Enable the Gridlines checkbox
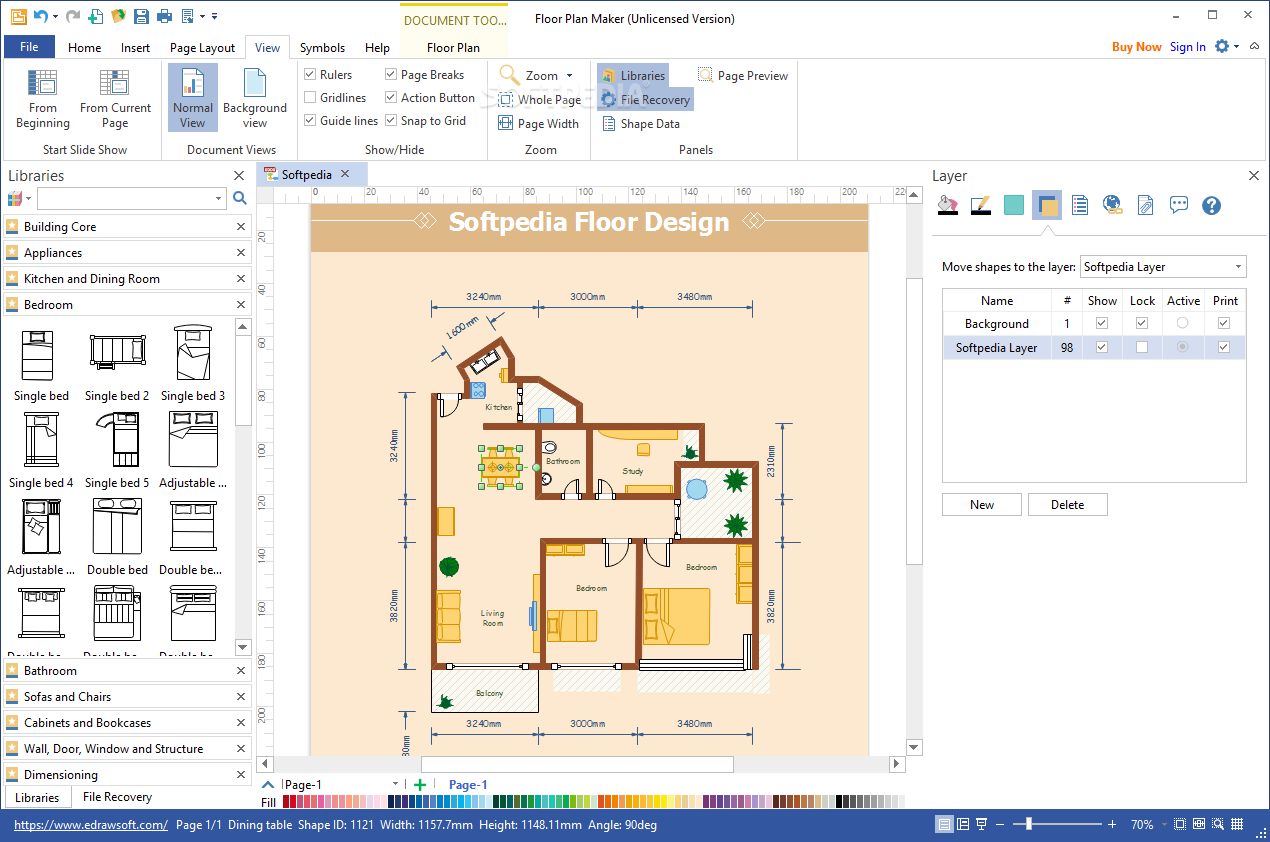Screen dimensions: 1270x842 tap(310, 98)
